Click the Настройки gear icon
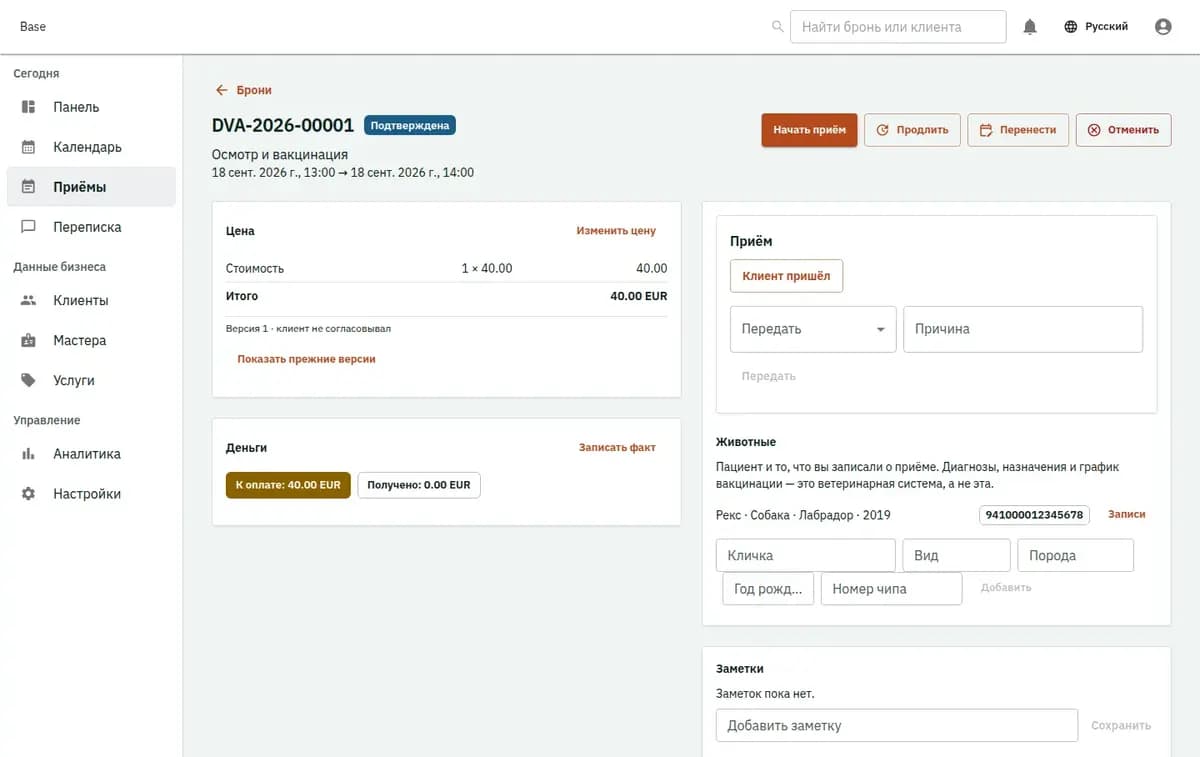 29,494
